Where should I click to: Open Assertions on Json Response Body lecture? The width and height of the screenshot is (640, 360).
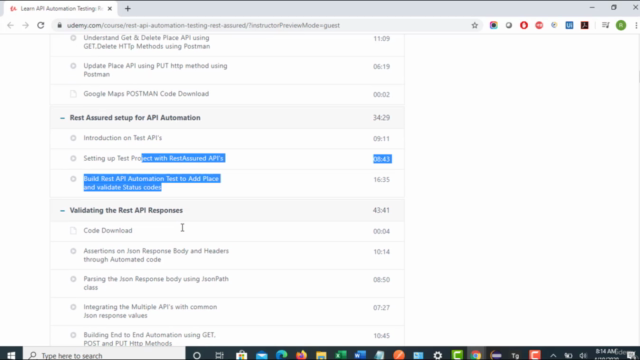tap(156, 255)
